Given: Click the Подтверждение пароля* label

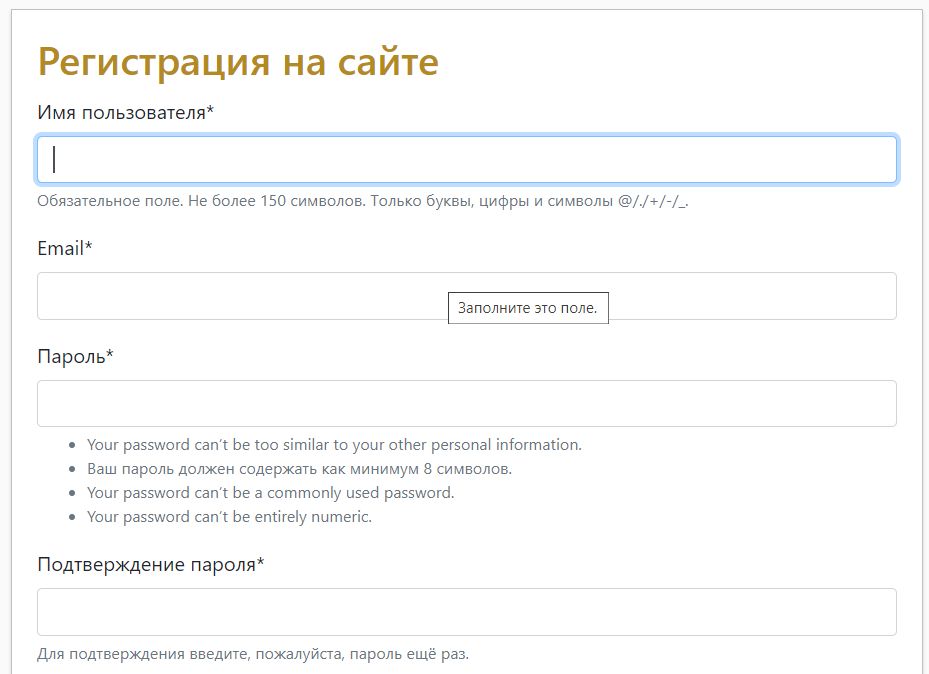Looking at the screenshot, I should tap(150, 564).
